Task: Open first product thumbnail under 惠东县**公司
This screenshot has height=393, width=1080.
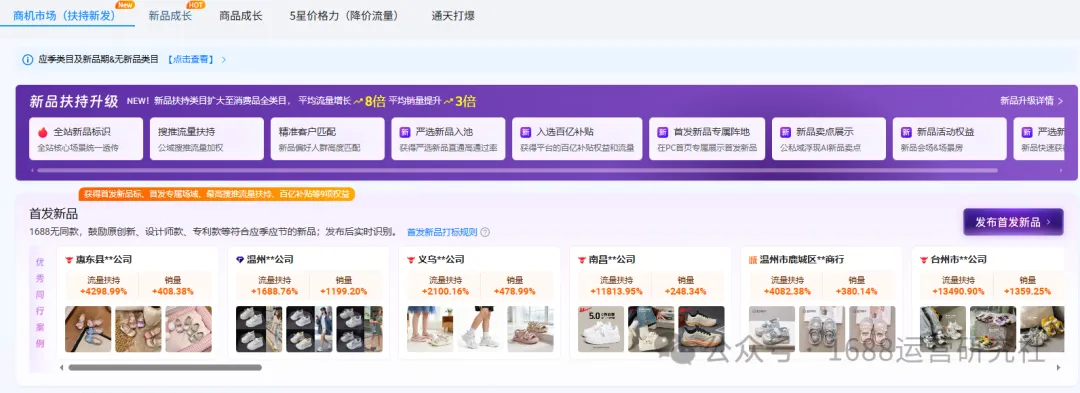Action: 88,329
